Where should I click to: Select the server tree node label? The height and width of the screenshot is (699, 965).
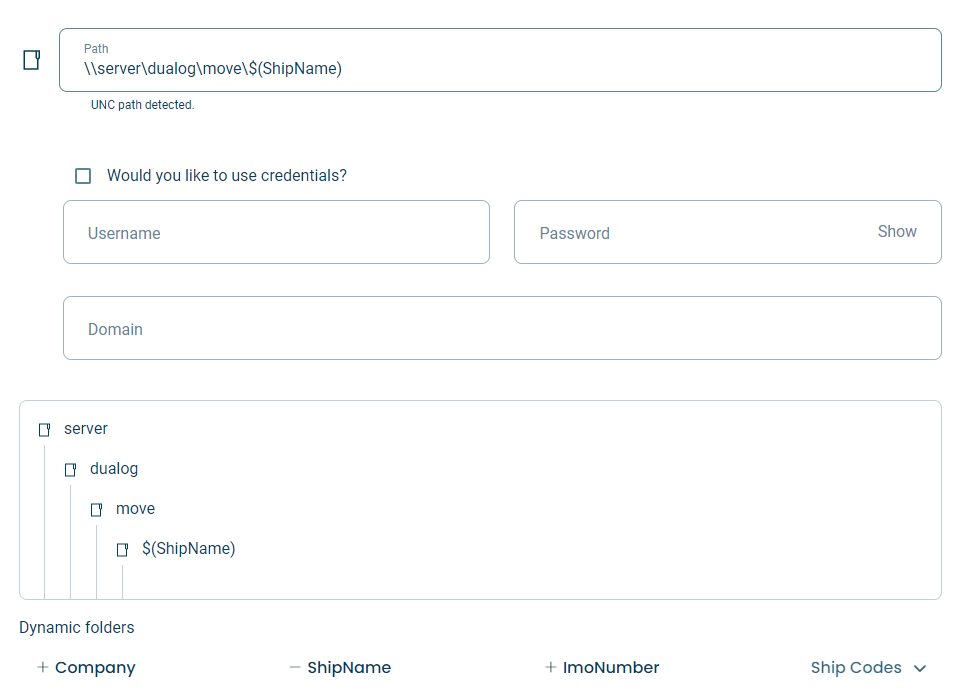pyautogui.click(x=86, y=428)
